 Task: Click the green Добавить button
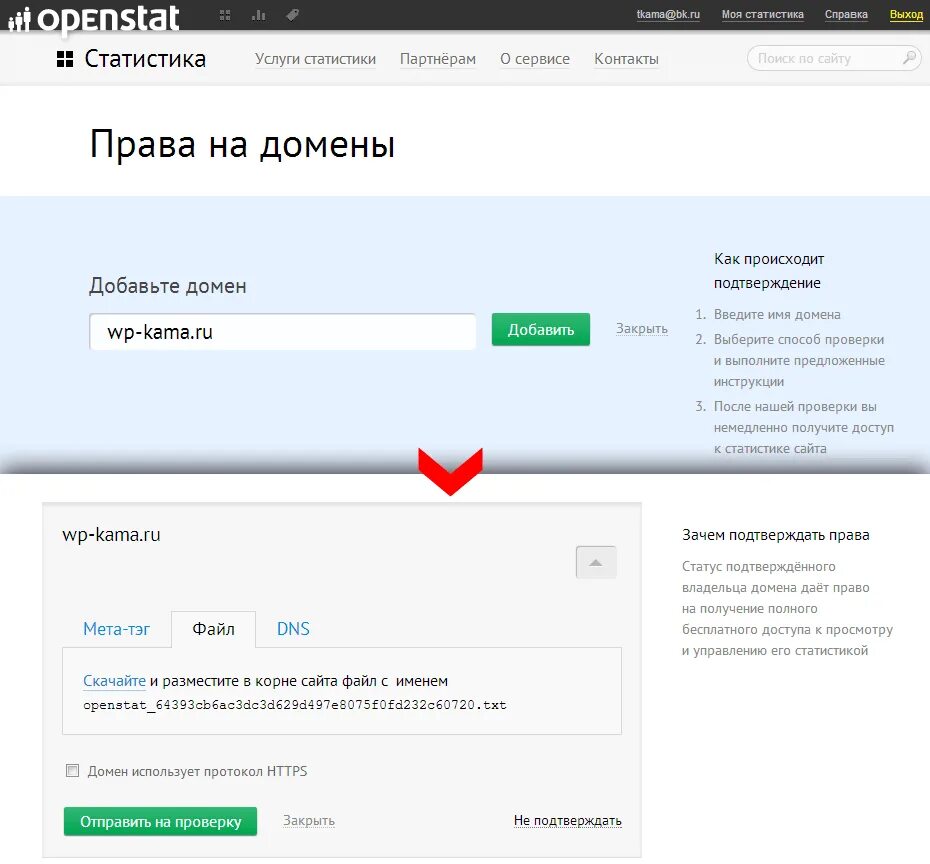[541, 329]
